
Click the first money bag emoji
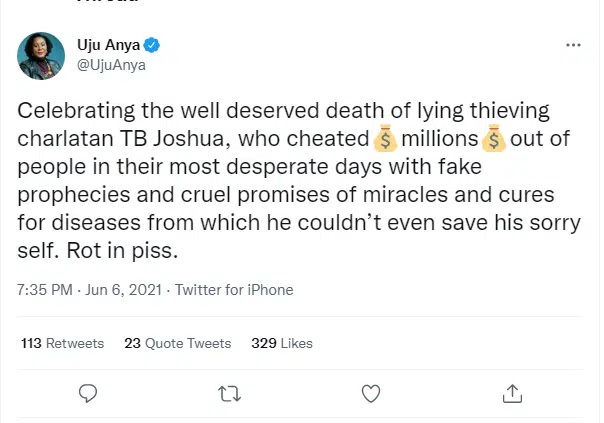[x=384, y=139]
